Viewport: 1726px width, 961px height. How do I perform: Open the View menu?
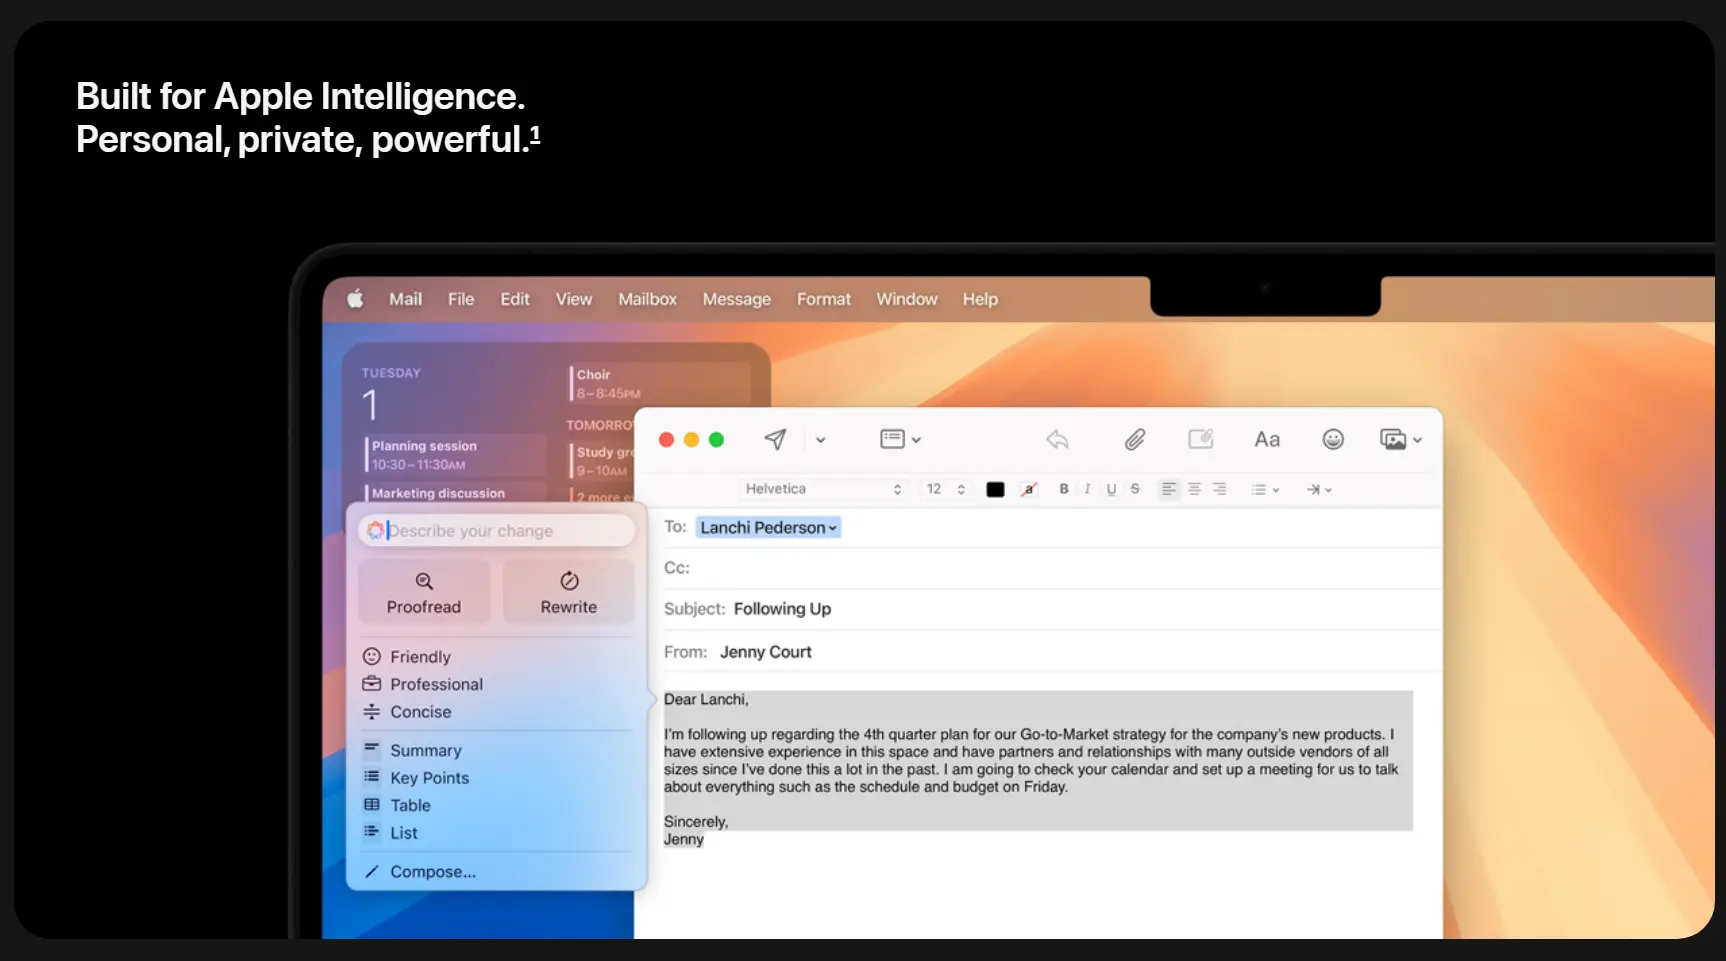click(574, 299)
